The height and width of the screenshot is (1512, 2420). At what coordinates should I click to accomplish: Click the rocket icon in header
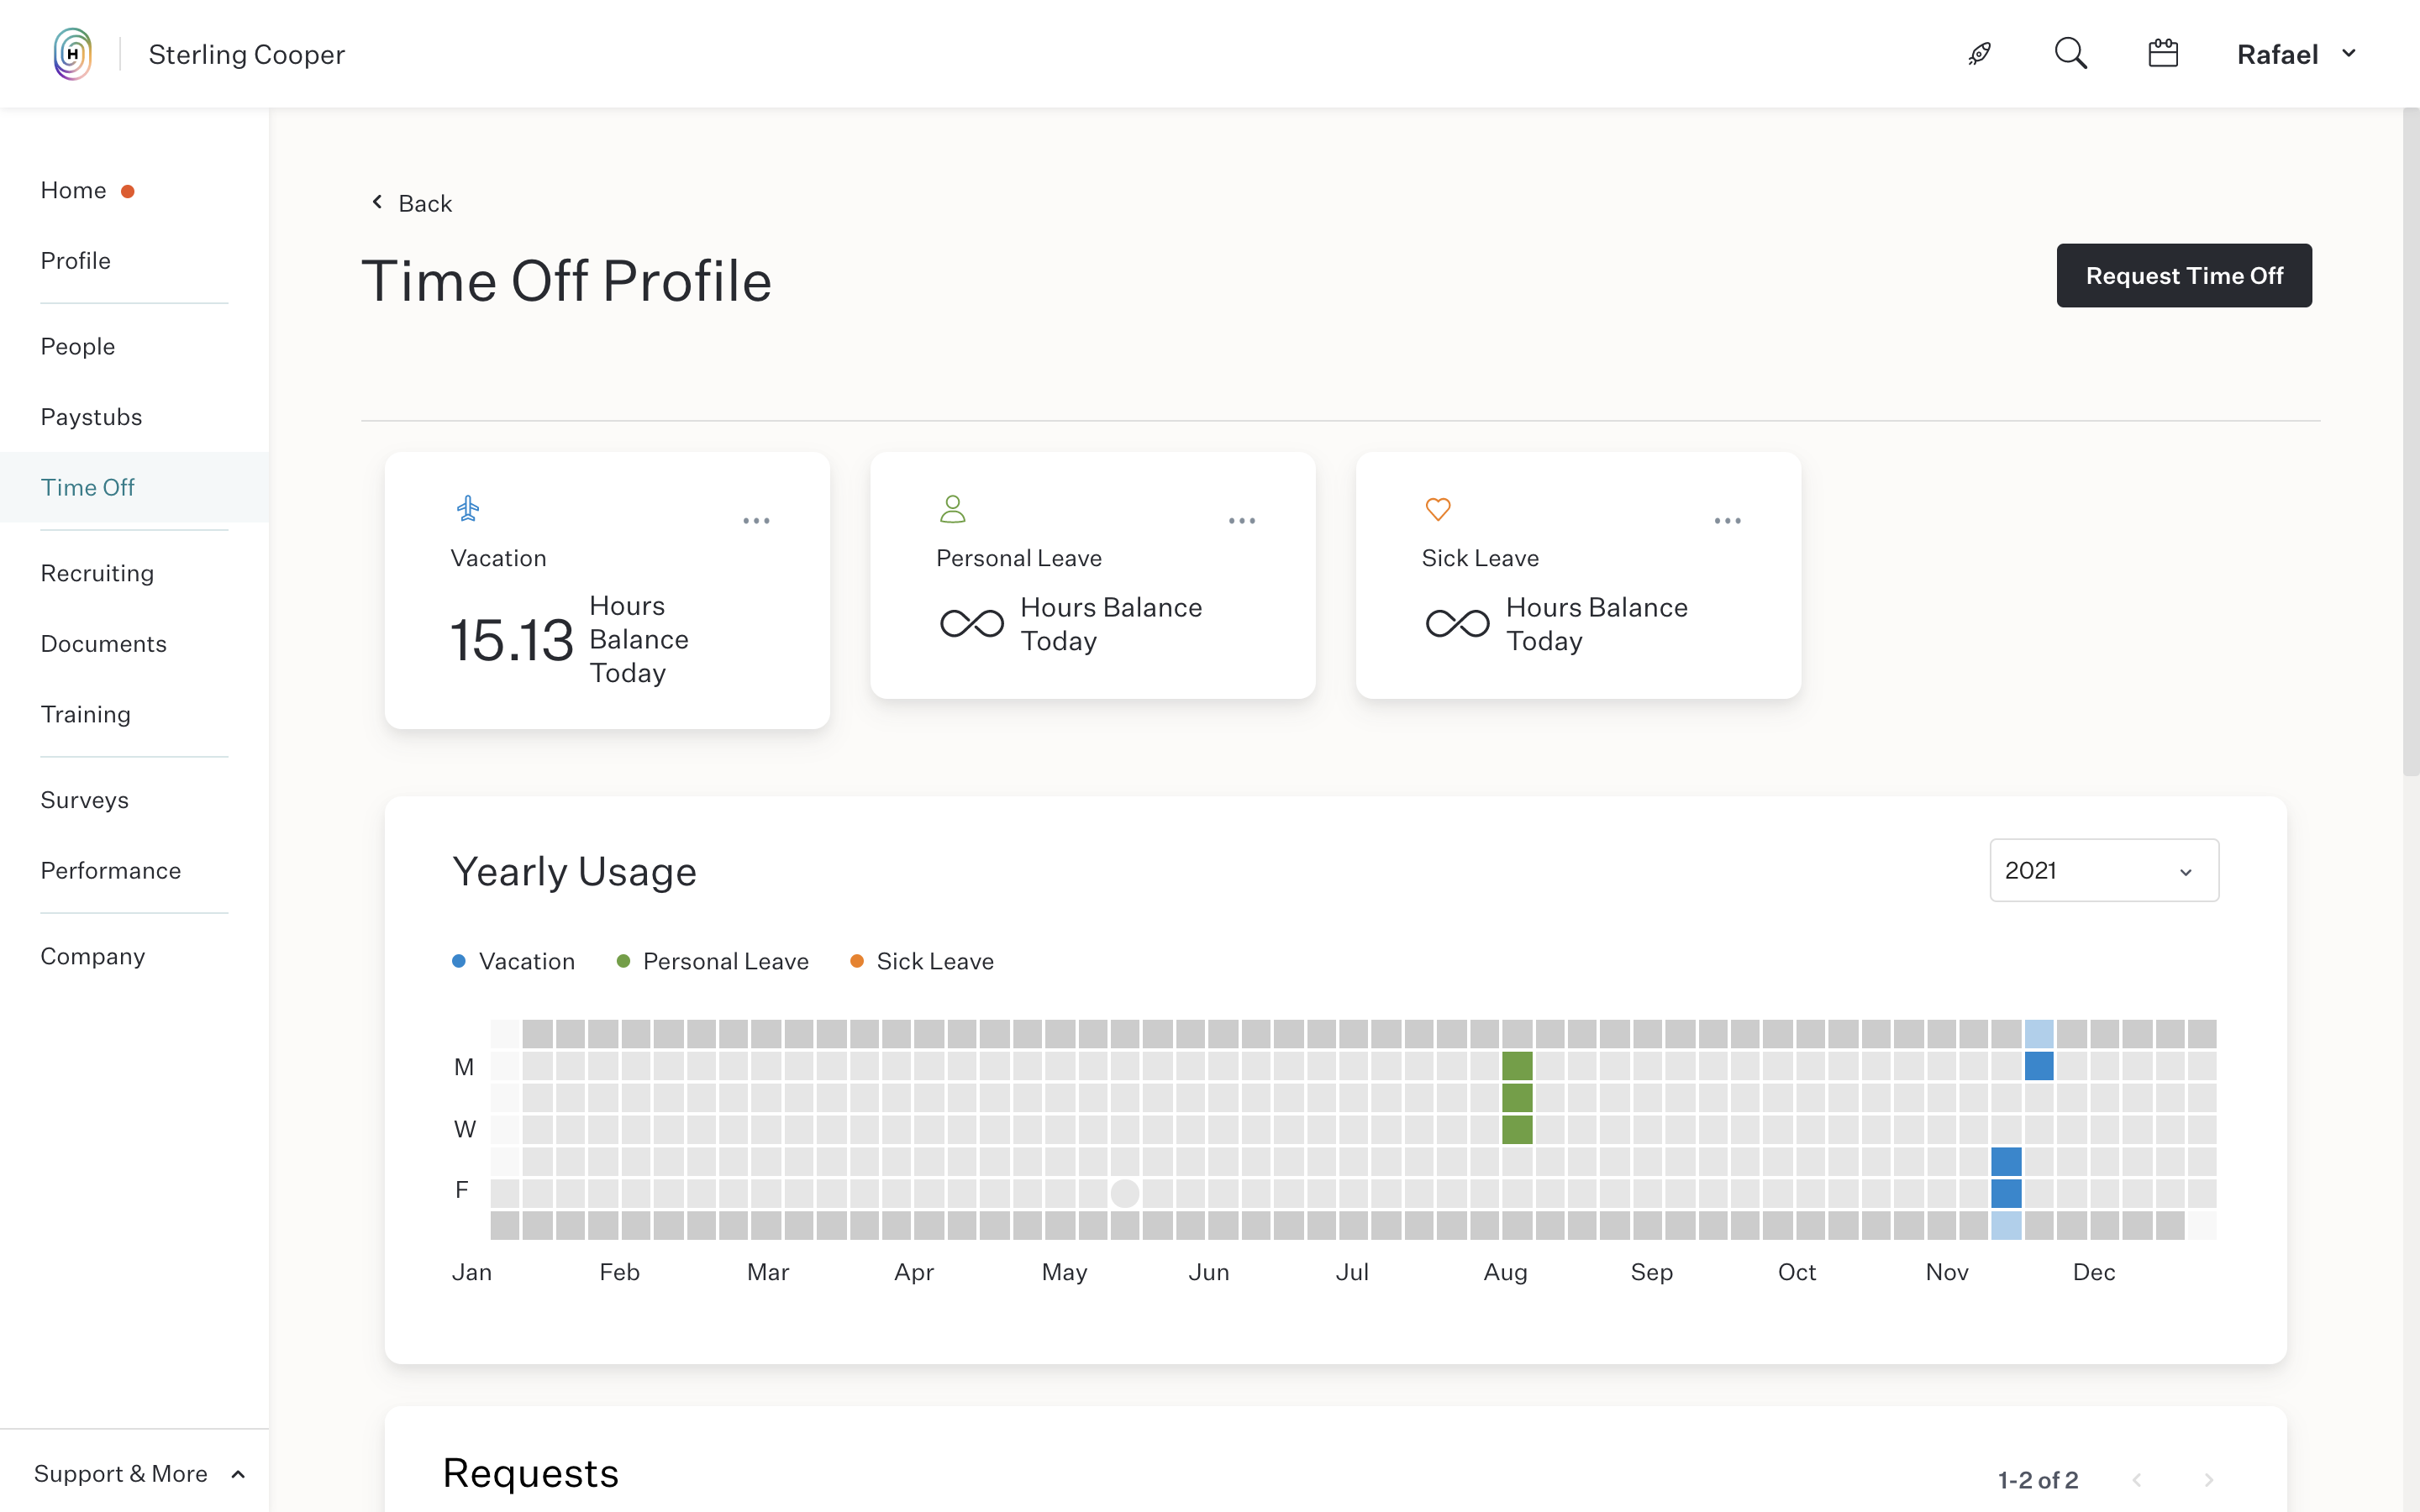[1979, 54]
